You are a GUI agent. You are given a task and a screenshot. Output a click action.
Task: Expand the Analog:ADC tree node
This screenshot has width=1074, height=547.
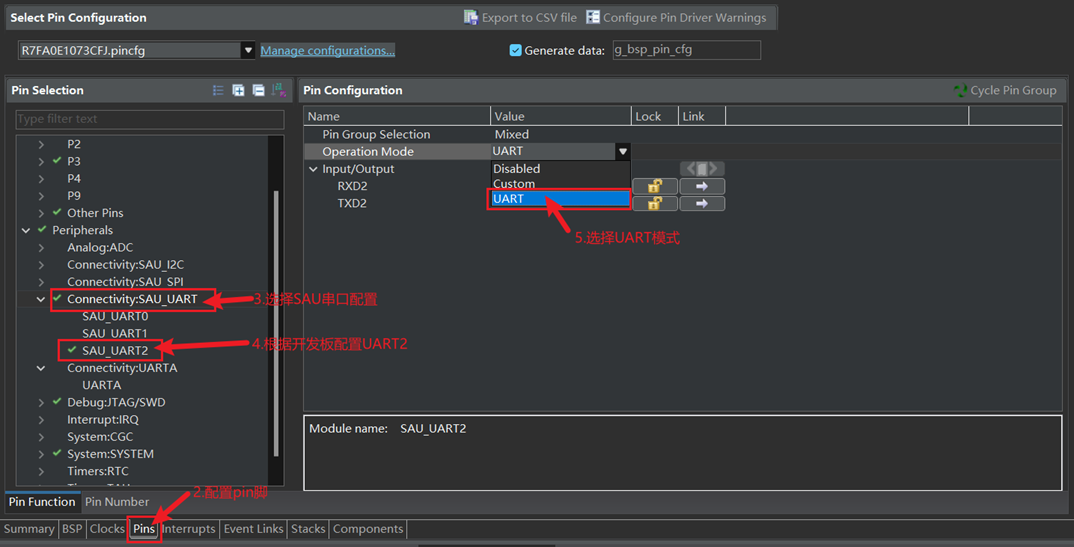41,247
